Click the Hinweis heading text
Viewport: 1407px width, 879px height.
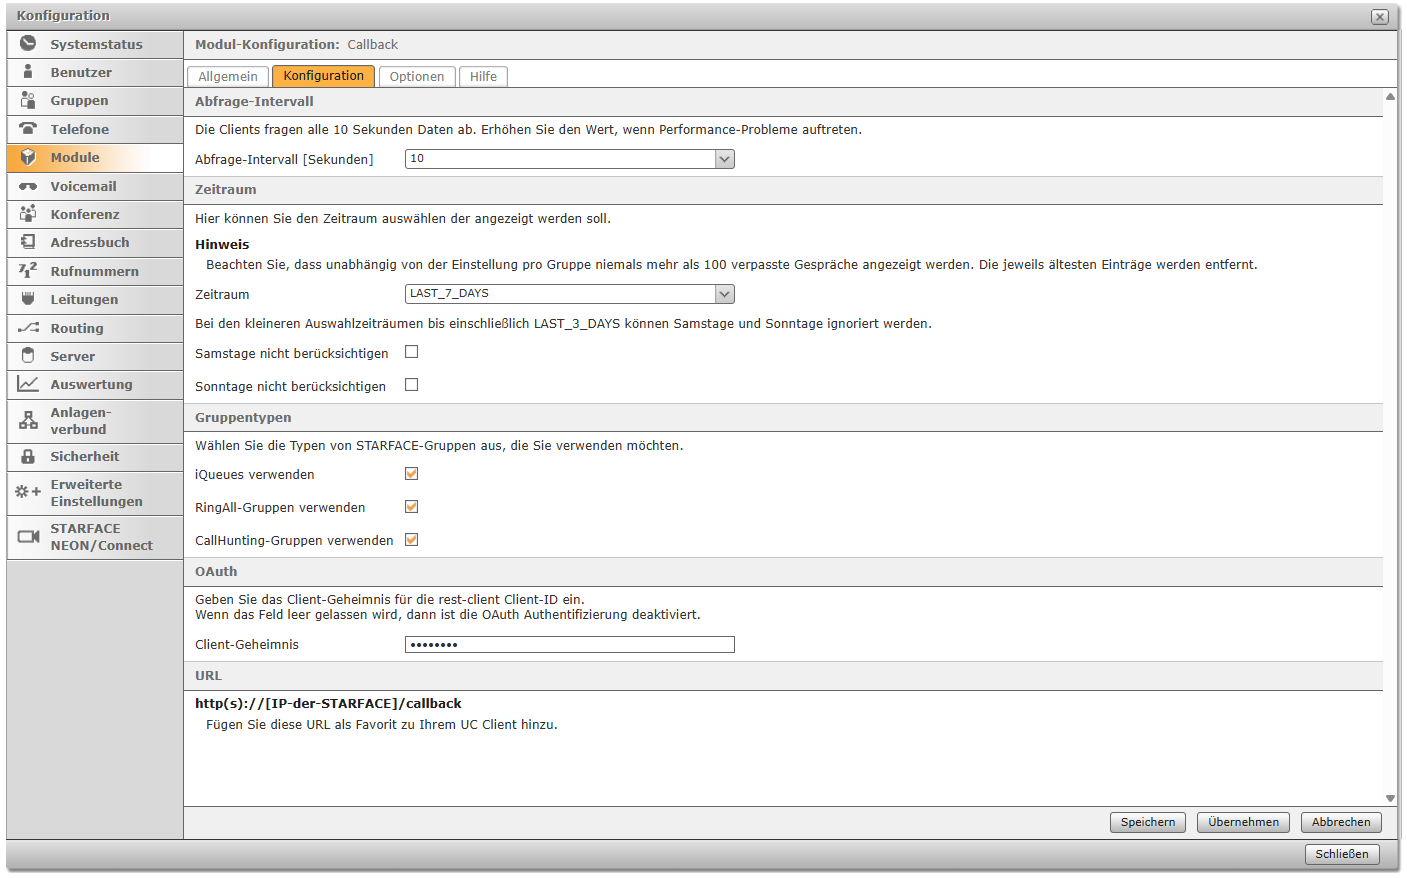[x=222, y=244]
